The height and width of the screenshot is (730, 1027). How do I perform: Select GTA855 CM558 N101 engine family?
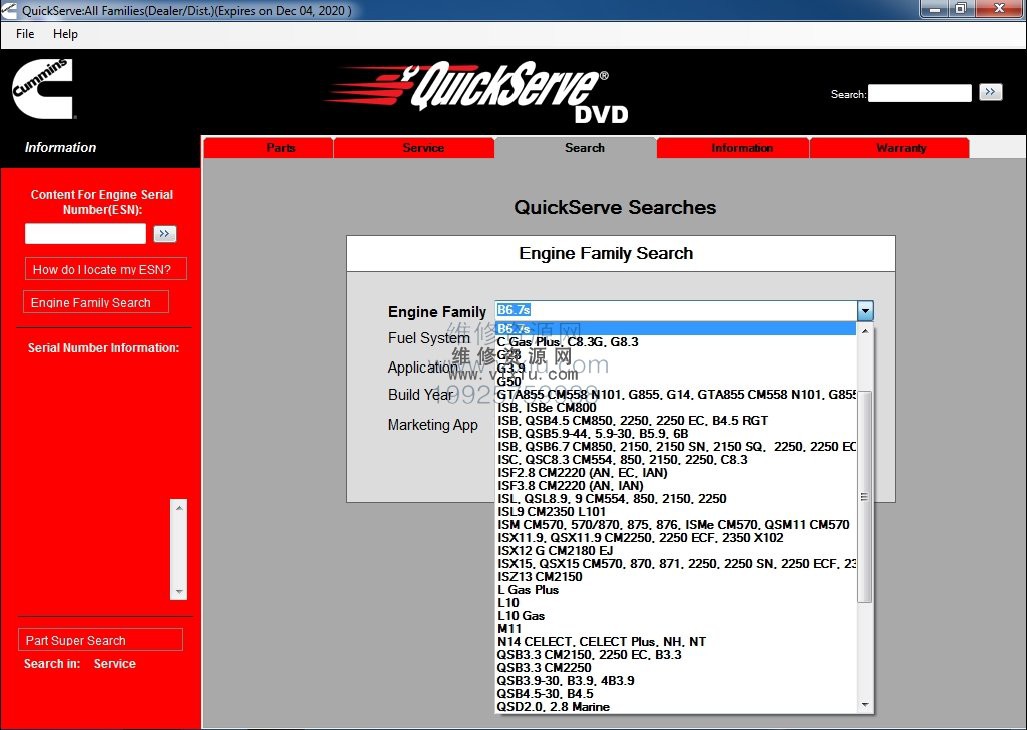coord(675,394)
